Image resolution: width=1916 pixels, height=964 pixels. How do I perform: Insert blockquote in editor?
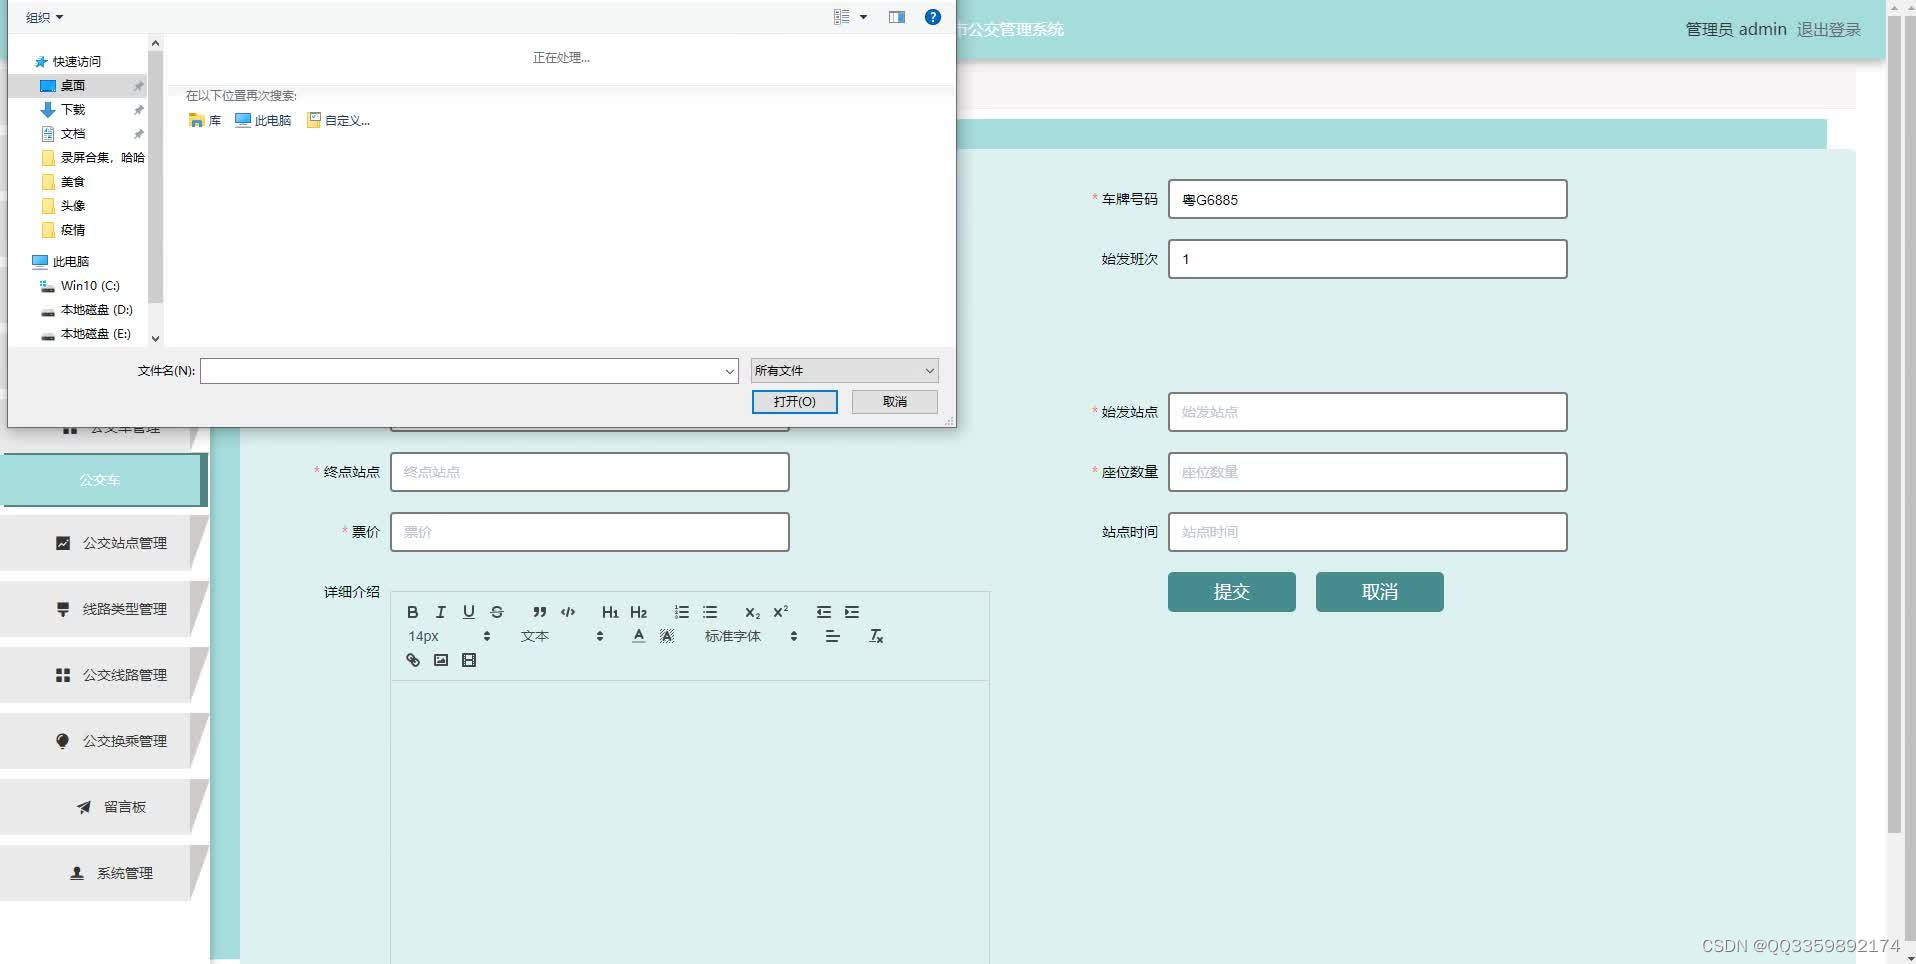[540, 612]
